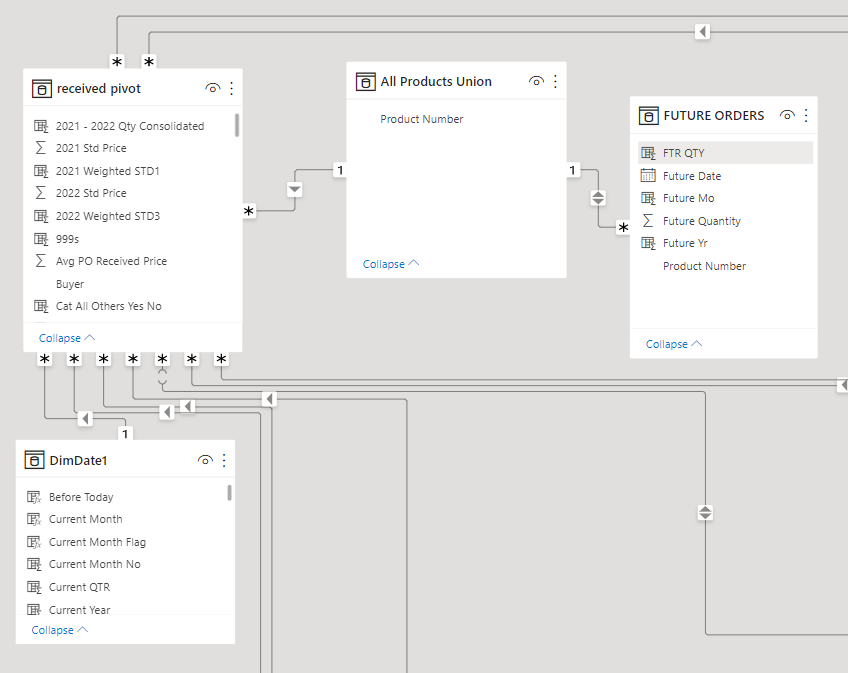Open more options menu for FUTURE ORDERS
The width and height of the screenshot is (848, 673).
[806, 115]
